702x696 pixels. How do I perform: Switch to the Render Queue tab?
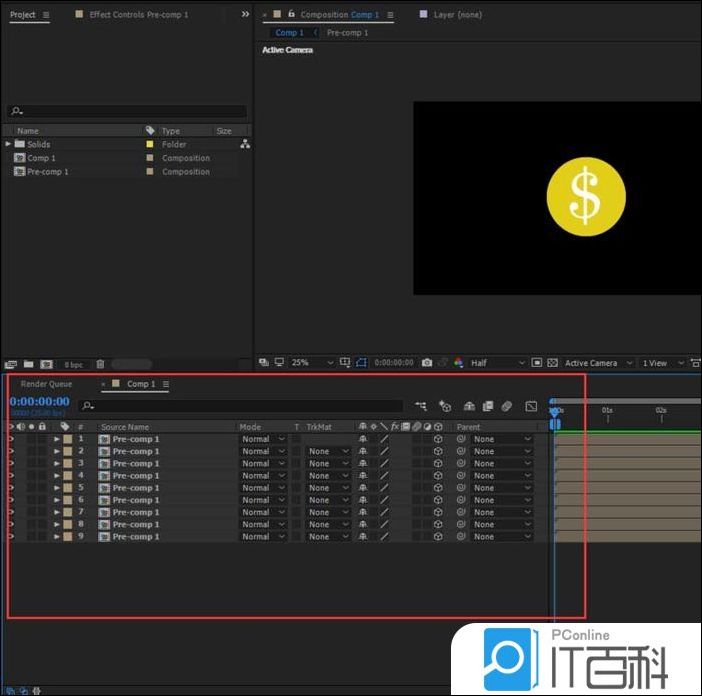(46, 384)
